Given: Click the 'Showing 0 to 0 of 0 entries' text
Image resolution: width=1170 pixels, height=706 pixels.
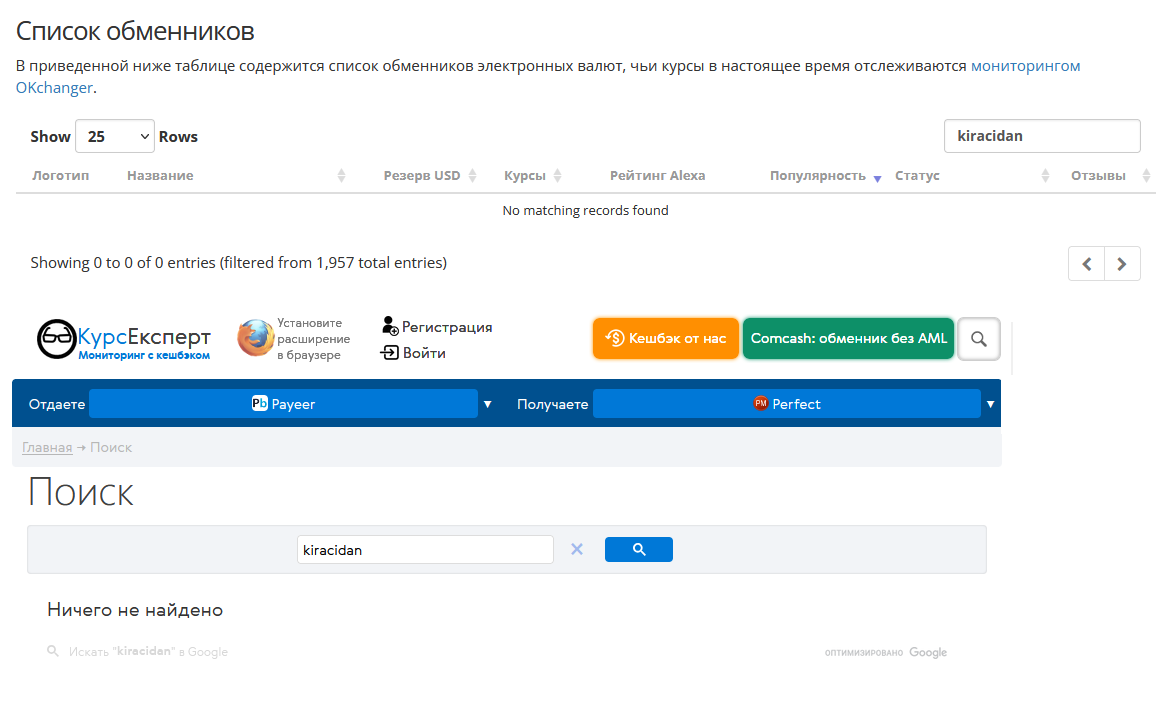Looking at the screenshot, I should tap(239, 263).
